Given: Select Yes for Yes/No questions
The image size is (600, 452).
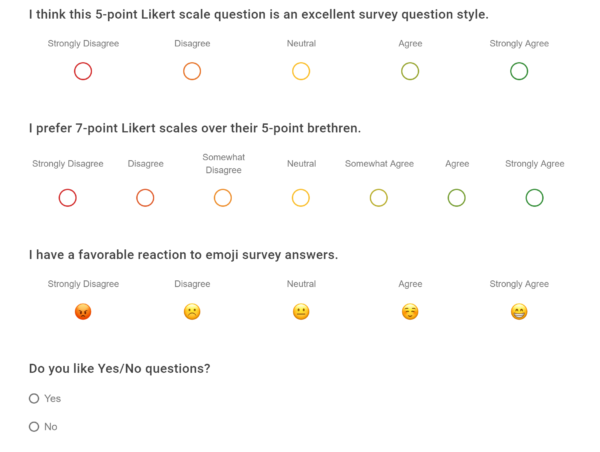Looking at the screenshot, I should pyautogui.click(x=34, y=398).
